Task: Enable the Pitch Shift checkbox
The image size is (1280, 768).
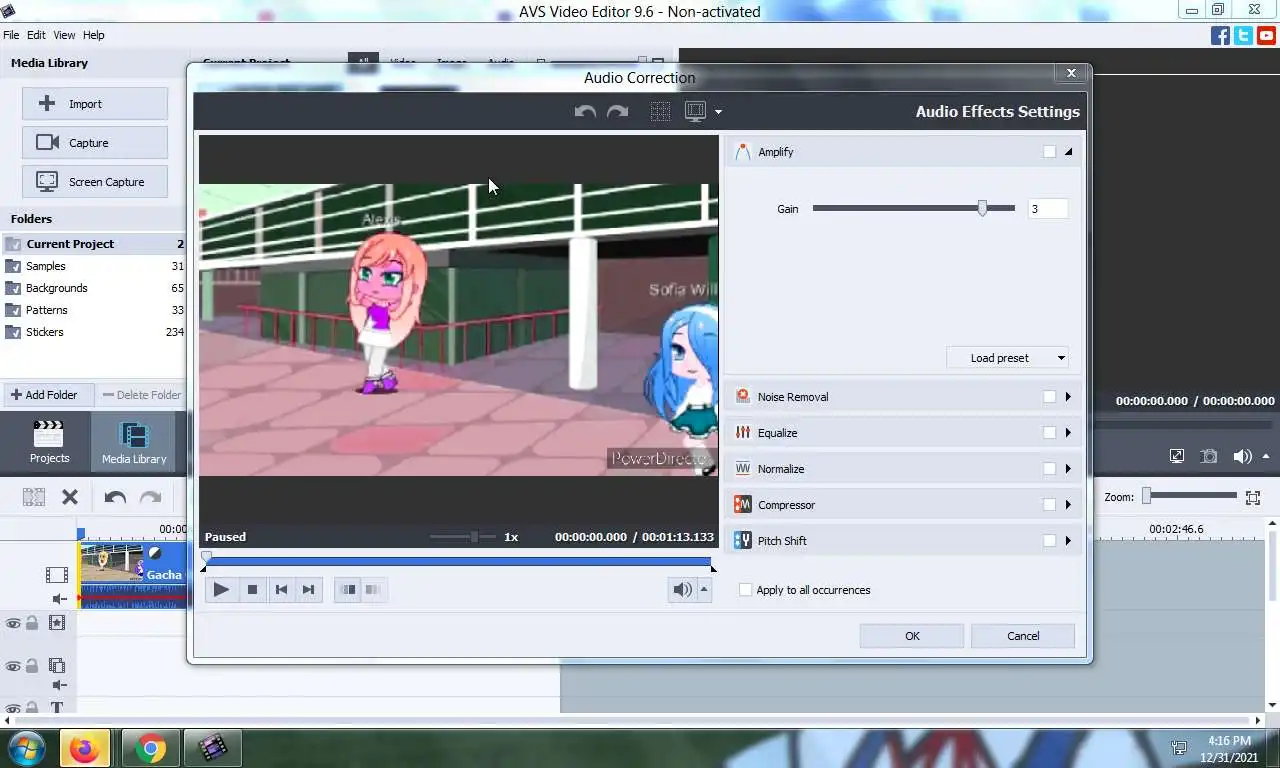Action: coord(1049,541)
